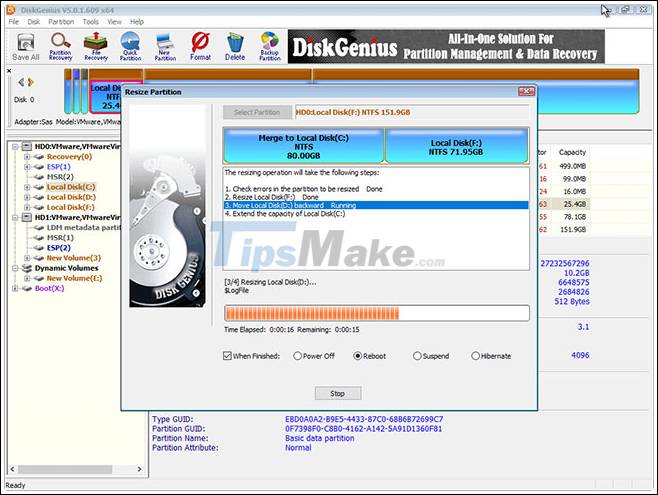Click the selected Local Disk partition in disk map
Image resolution: width=658 pixels, height=495 pixels.
[105, 97]
